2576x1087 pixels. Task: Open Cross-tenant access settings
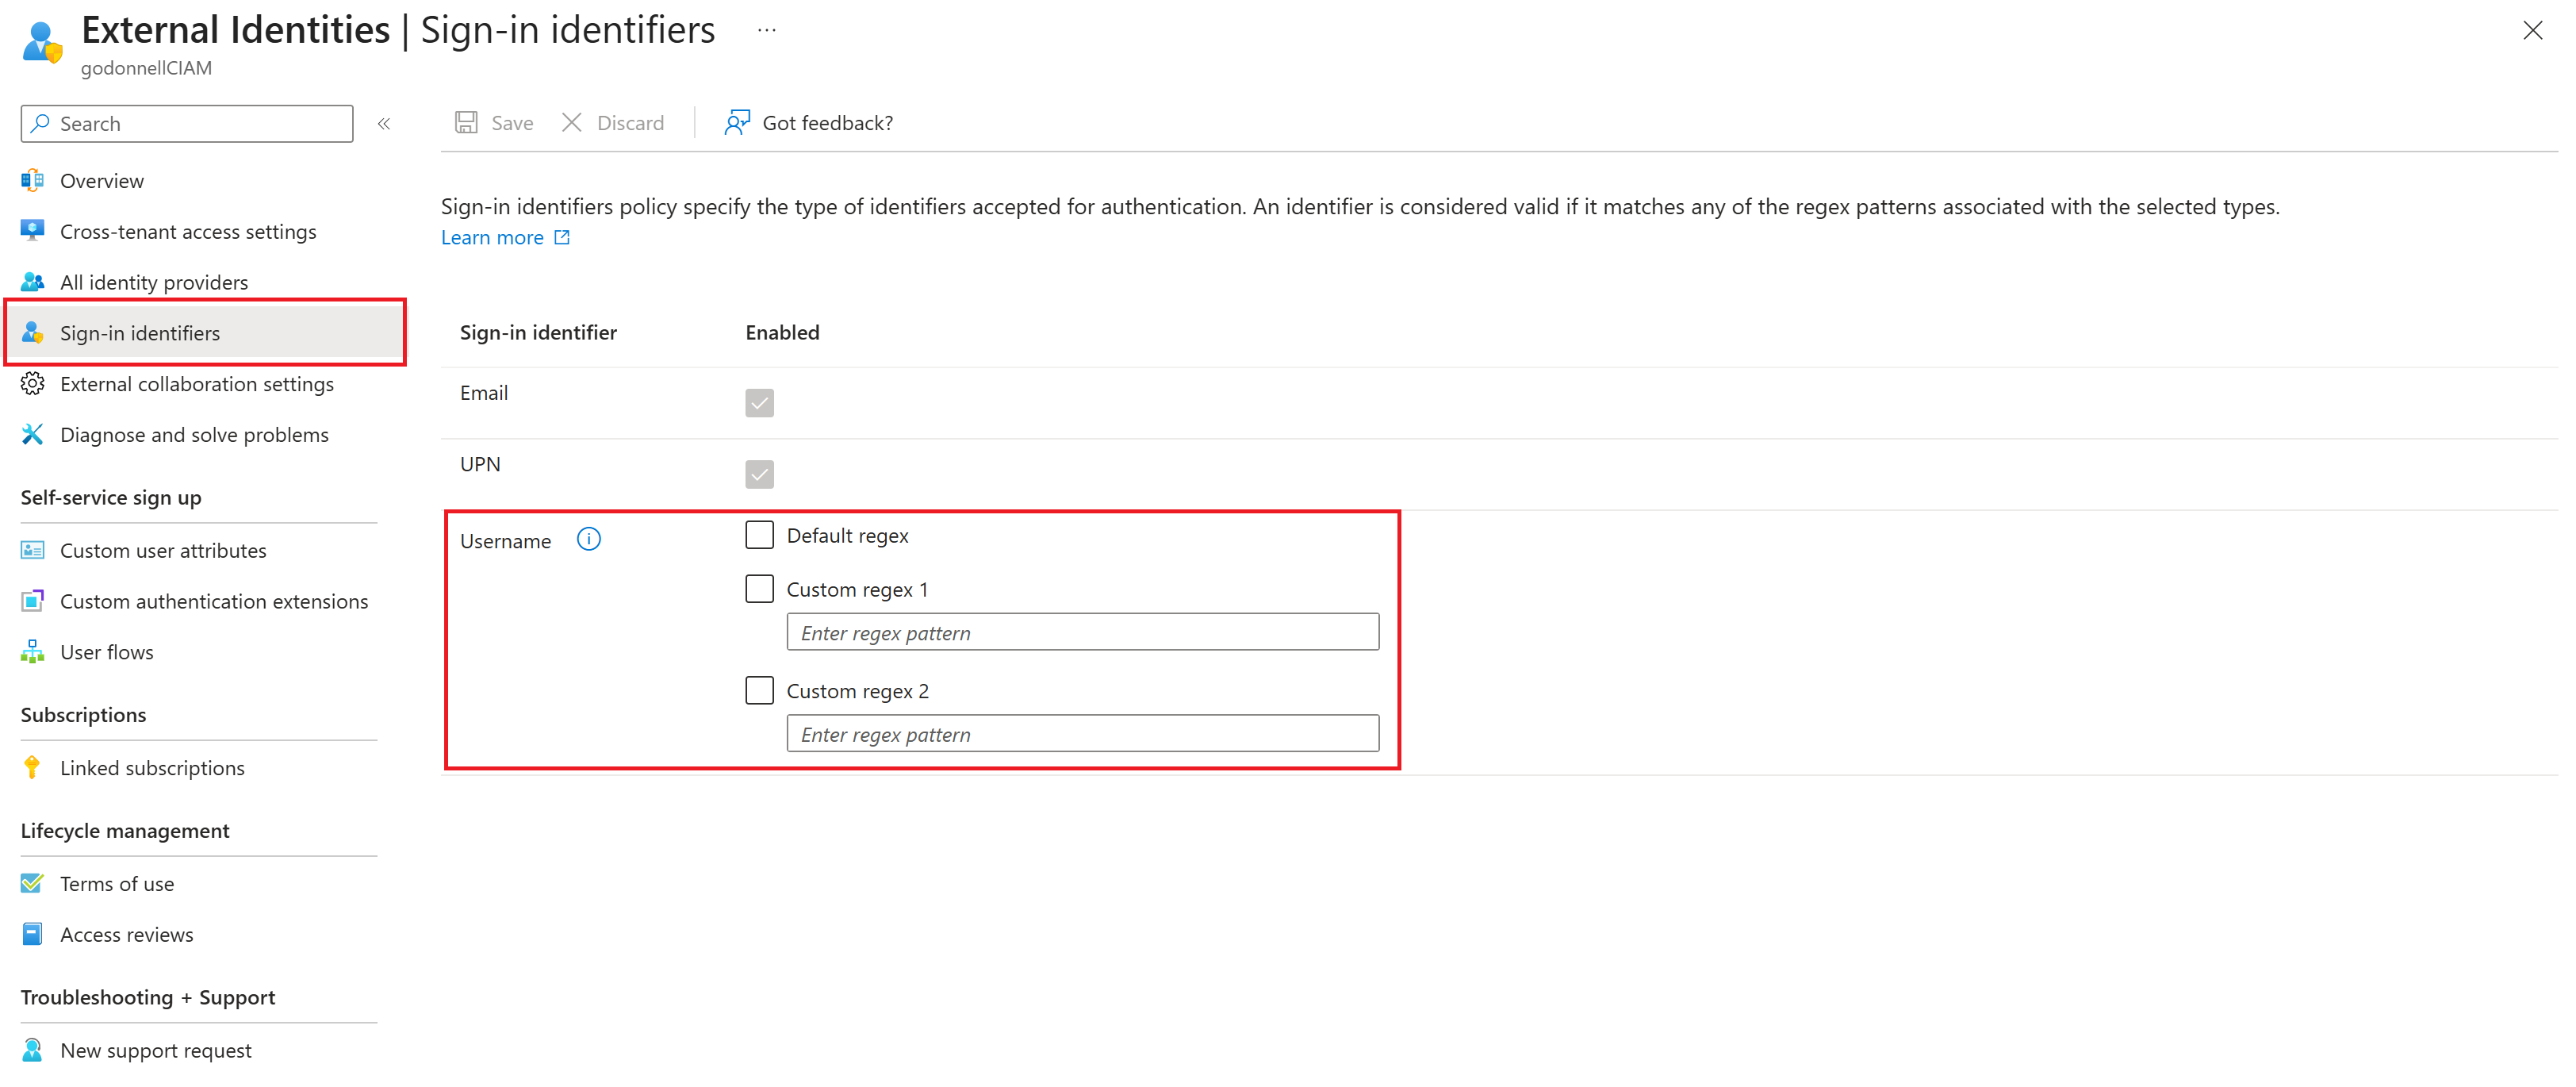188,232
